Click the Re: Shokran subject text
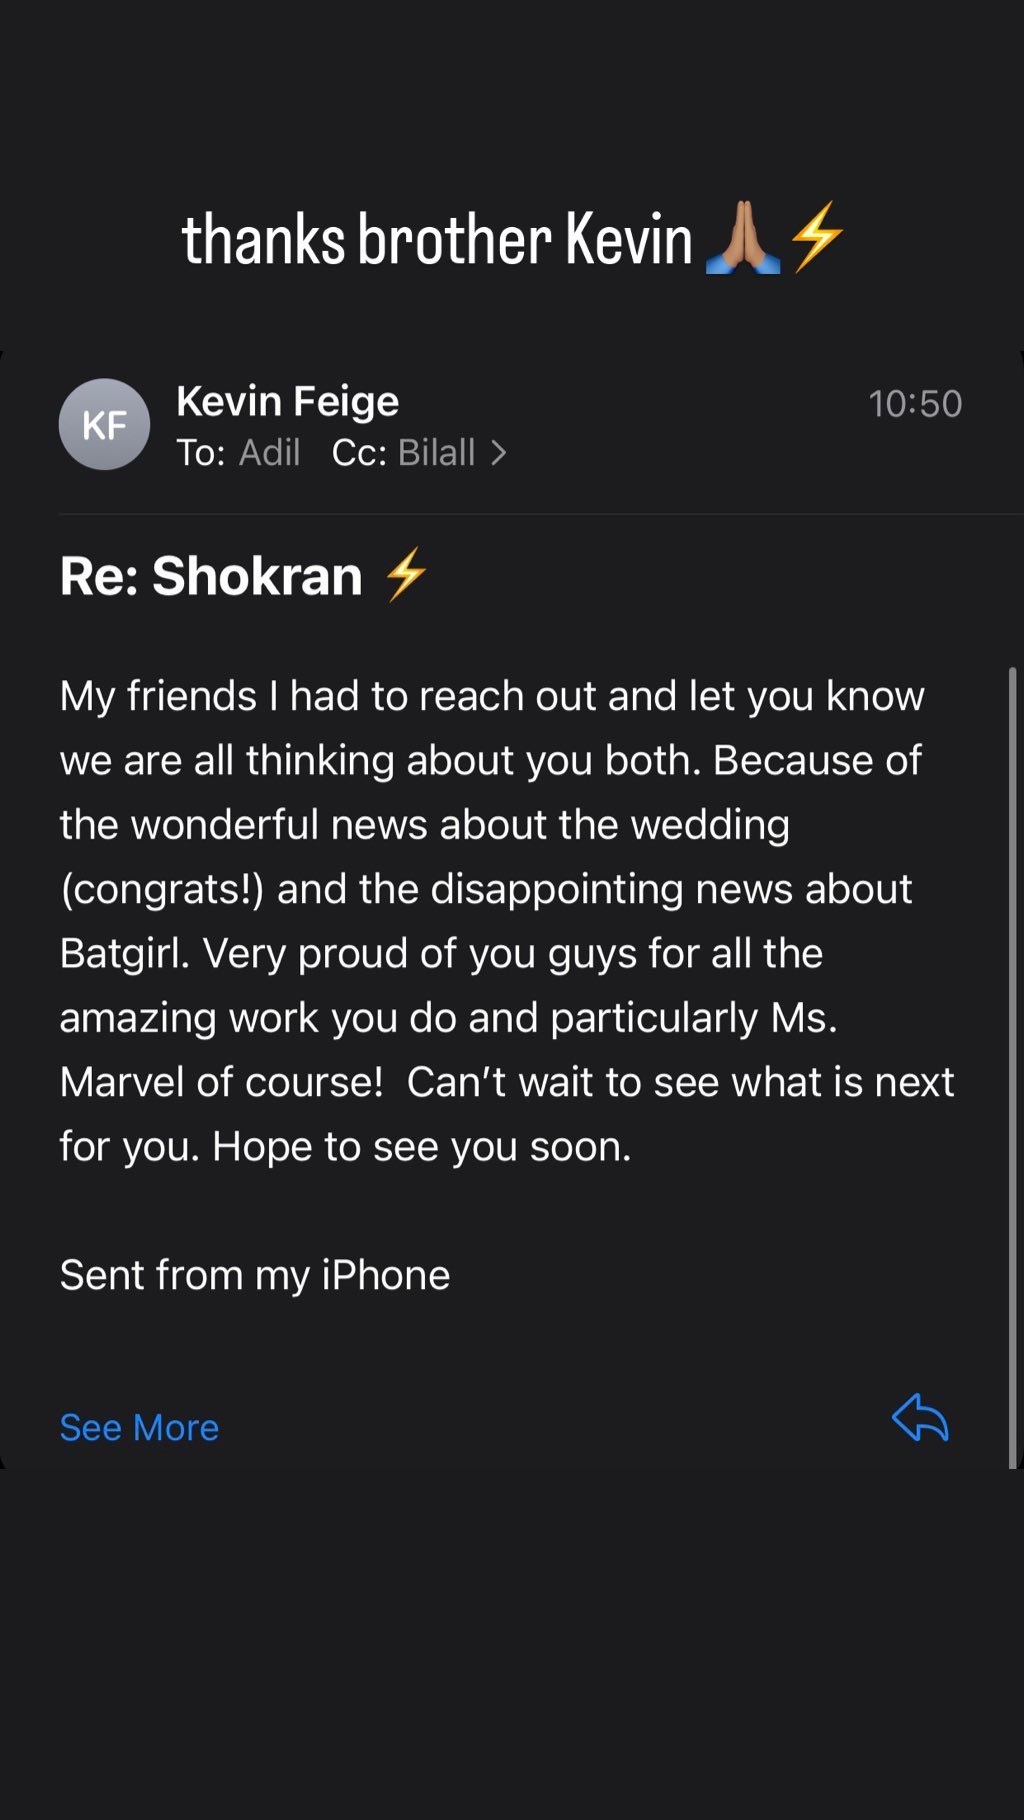 (x=211, y=576)
